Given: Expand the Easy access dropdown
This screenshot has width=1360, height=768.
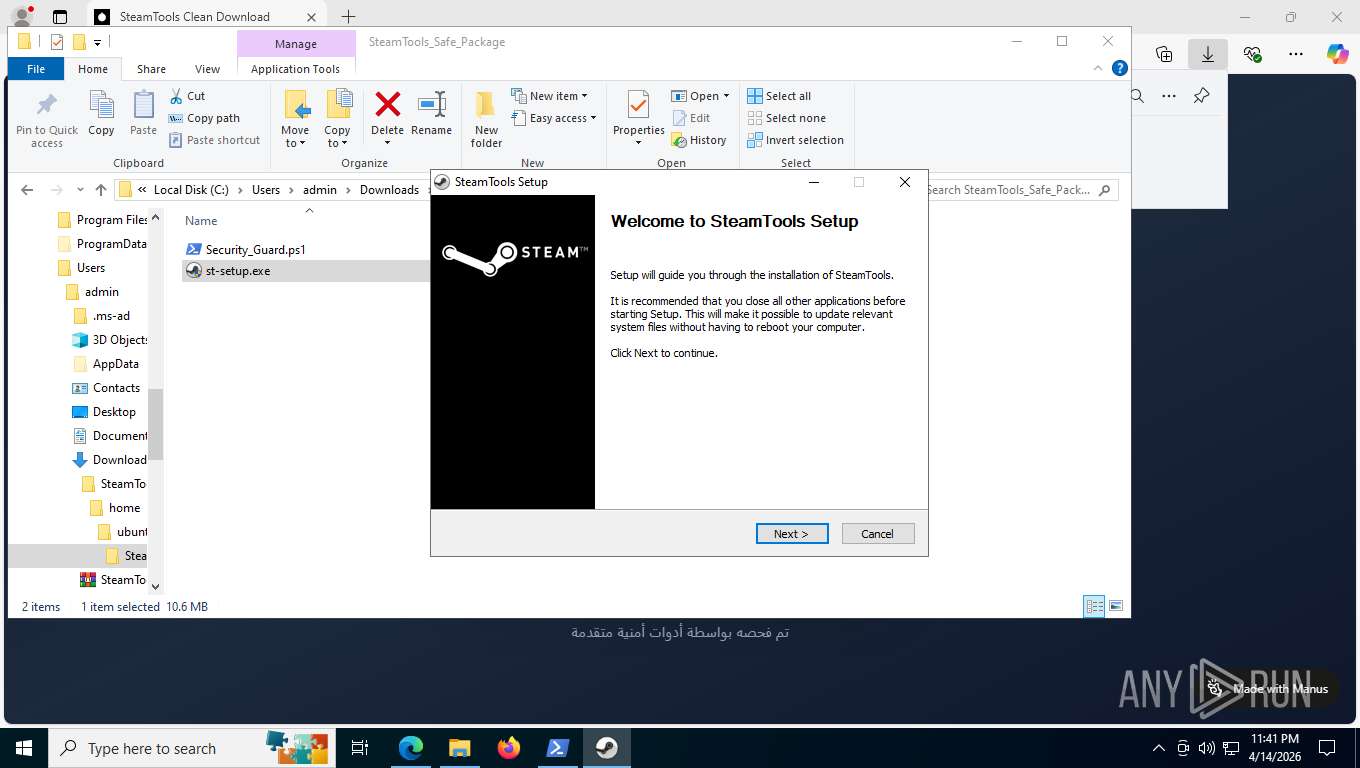Looking at the screenshot, I should [x=553, y=118].
